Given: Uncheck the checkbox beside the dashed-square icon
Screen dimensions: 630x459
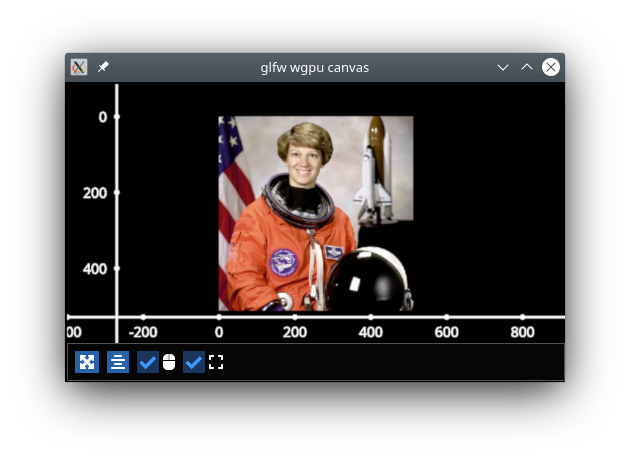Looking at the screenshot, I should 194,362.
